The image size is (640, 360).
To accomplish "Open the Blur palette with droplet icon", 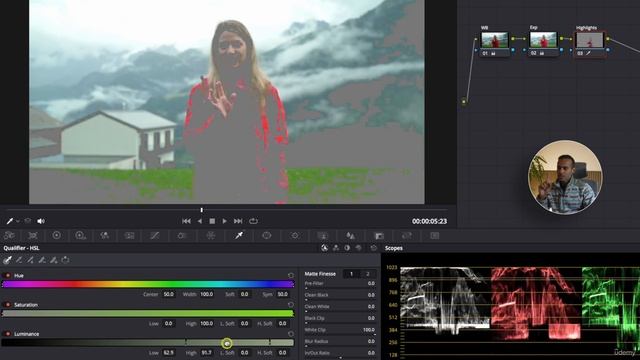I will click(351, 236).
